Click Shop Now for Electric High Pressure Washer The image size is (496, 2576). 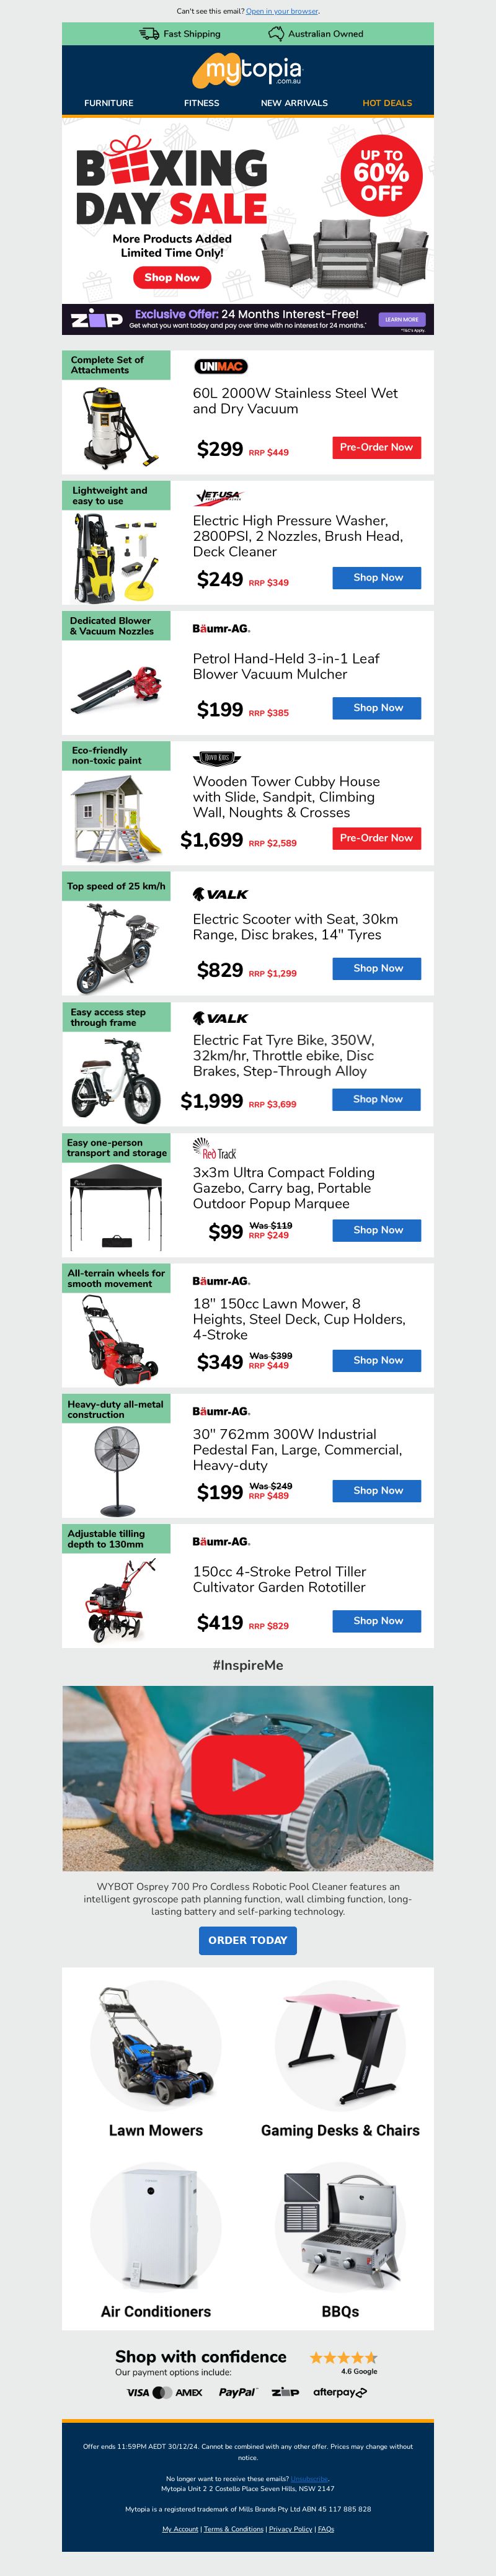point(376,577)
